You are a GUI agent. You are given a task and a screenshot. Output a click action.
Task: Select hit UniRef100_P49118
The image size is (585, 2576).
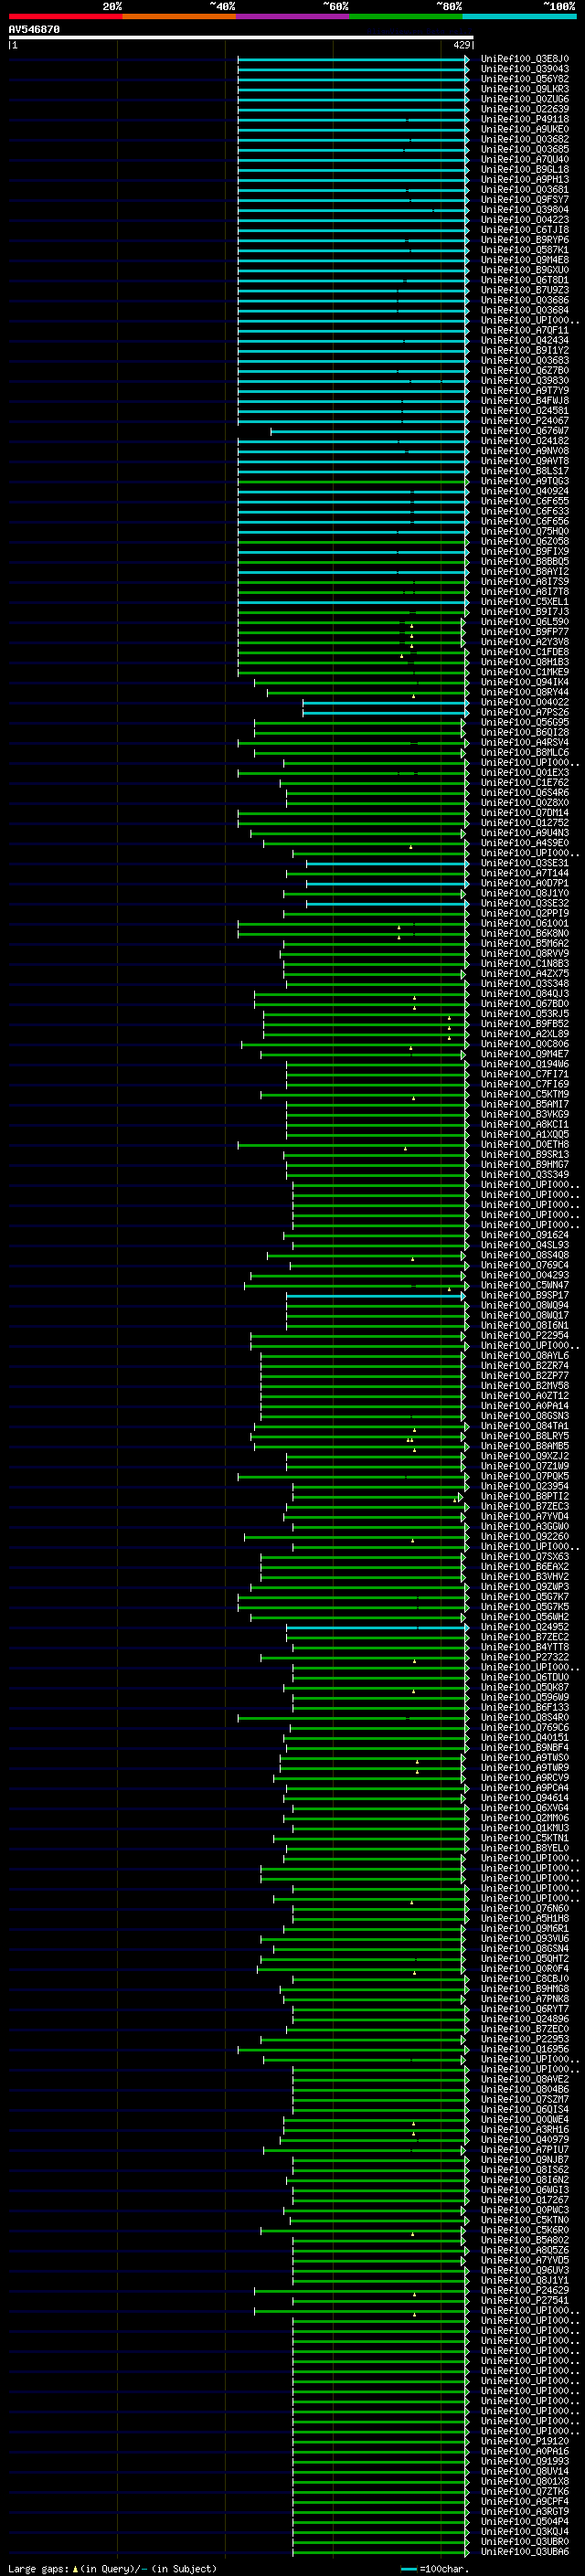524,119
